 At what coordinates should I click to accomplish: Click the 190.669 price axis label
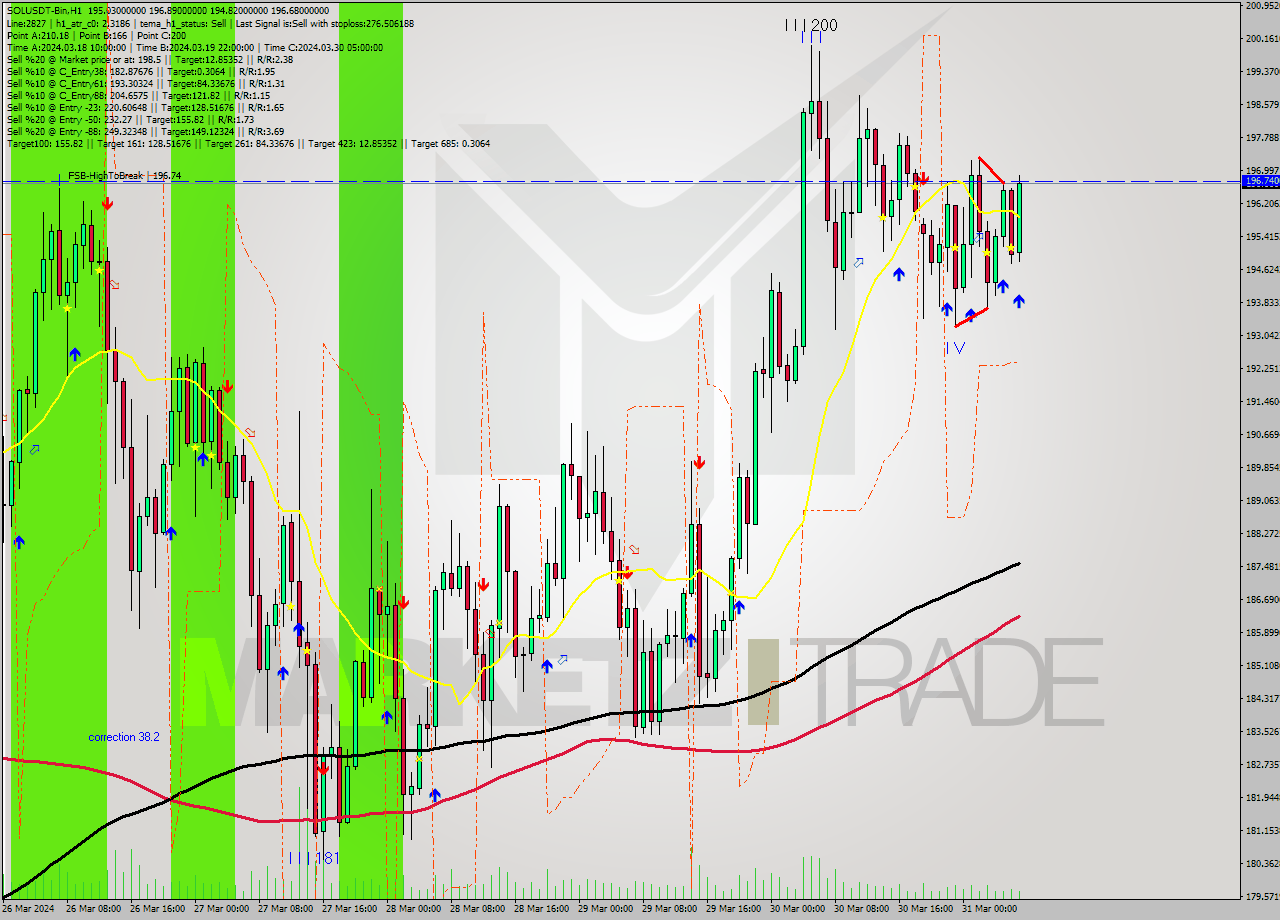click(1262, 434)
